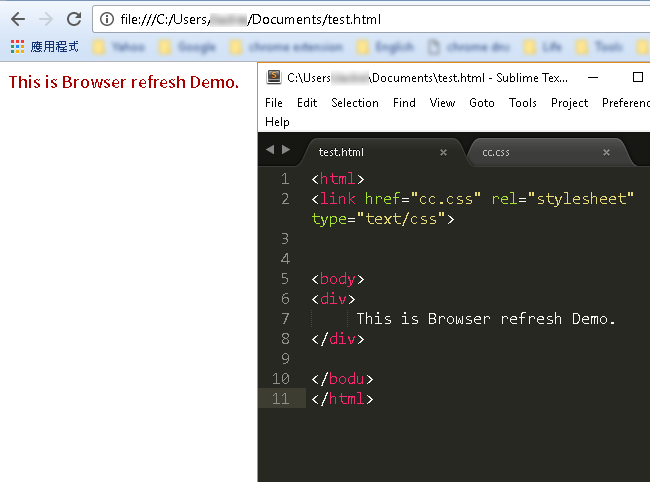Go back in Chrome browser
650x482 pixels.
coord(18,19)
